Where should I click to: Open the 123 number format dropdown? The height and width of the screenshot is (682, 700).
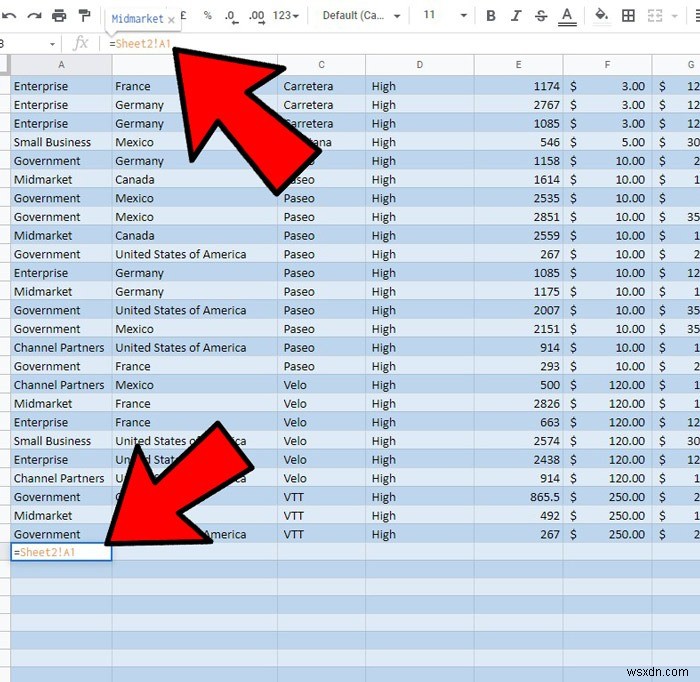point(286,16)
